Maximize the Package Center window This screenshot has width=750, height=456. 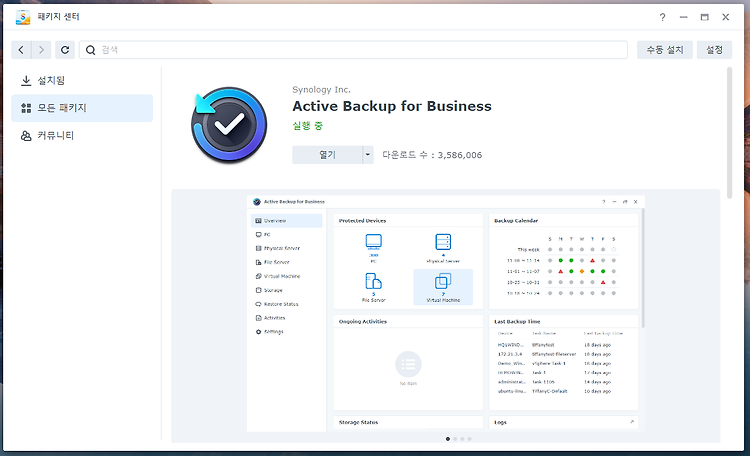(705, 17)
